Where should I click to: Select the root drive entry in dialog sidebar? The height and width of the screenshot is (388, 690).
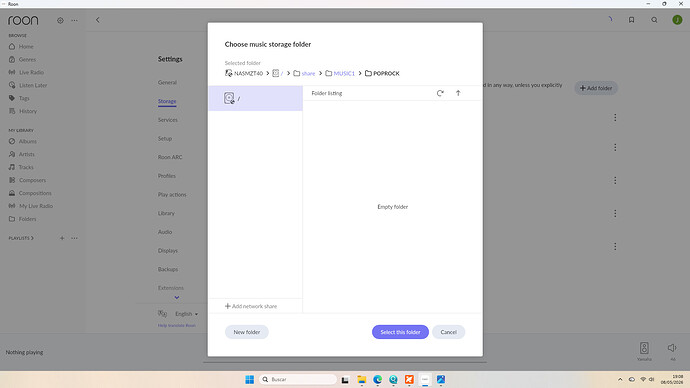pos(255,98)
